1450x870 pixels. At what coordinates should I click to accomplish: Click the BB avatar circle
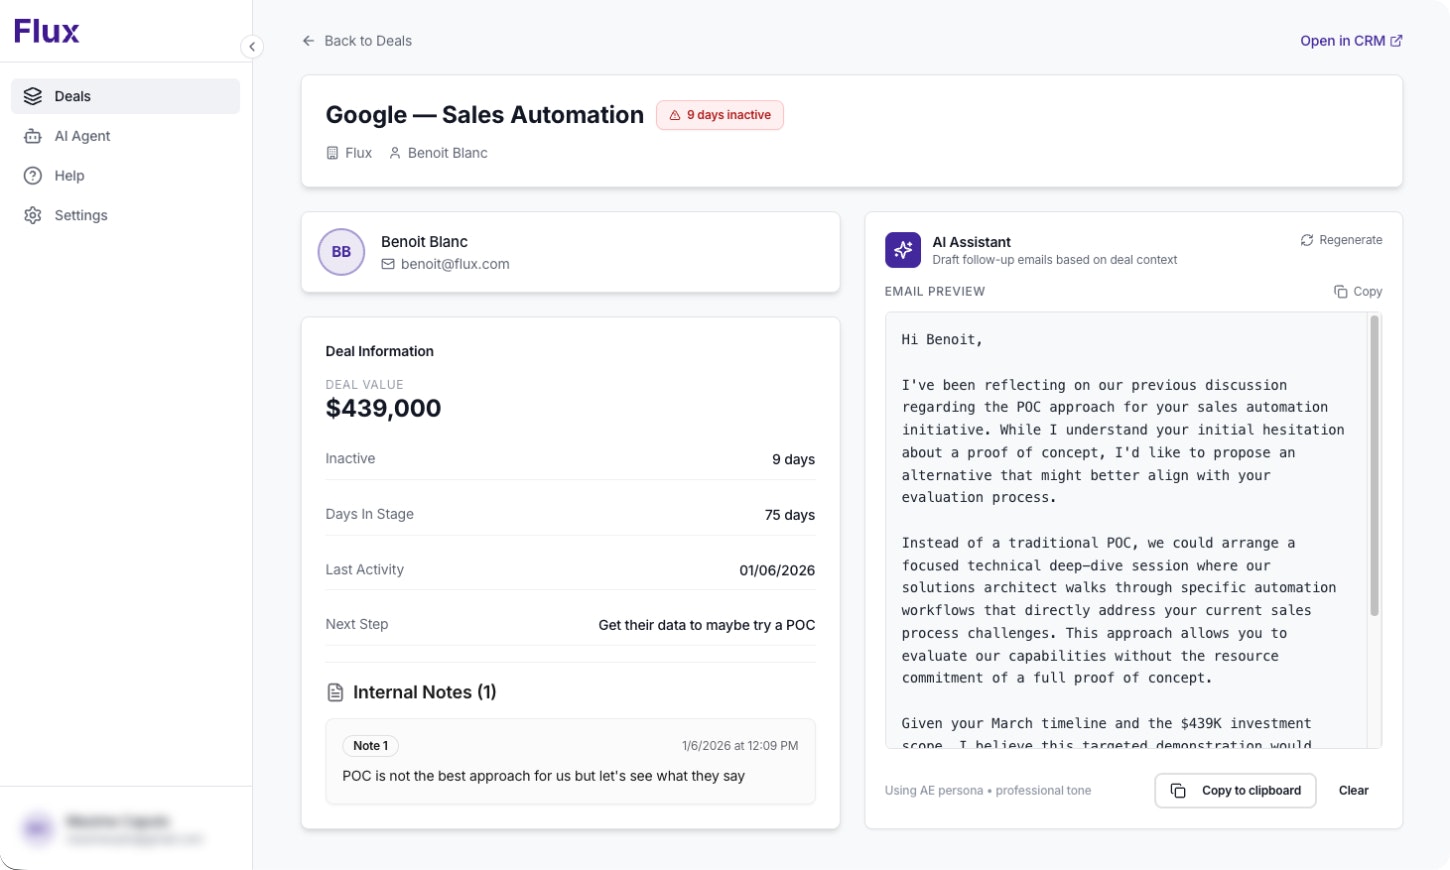tap(341, 252)
